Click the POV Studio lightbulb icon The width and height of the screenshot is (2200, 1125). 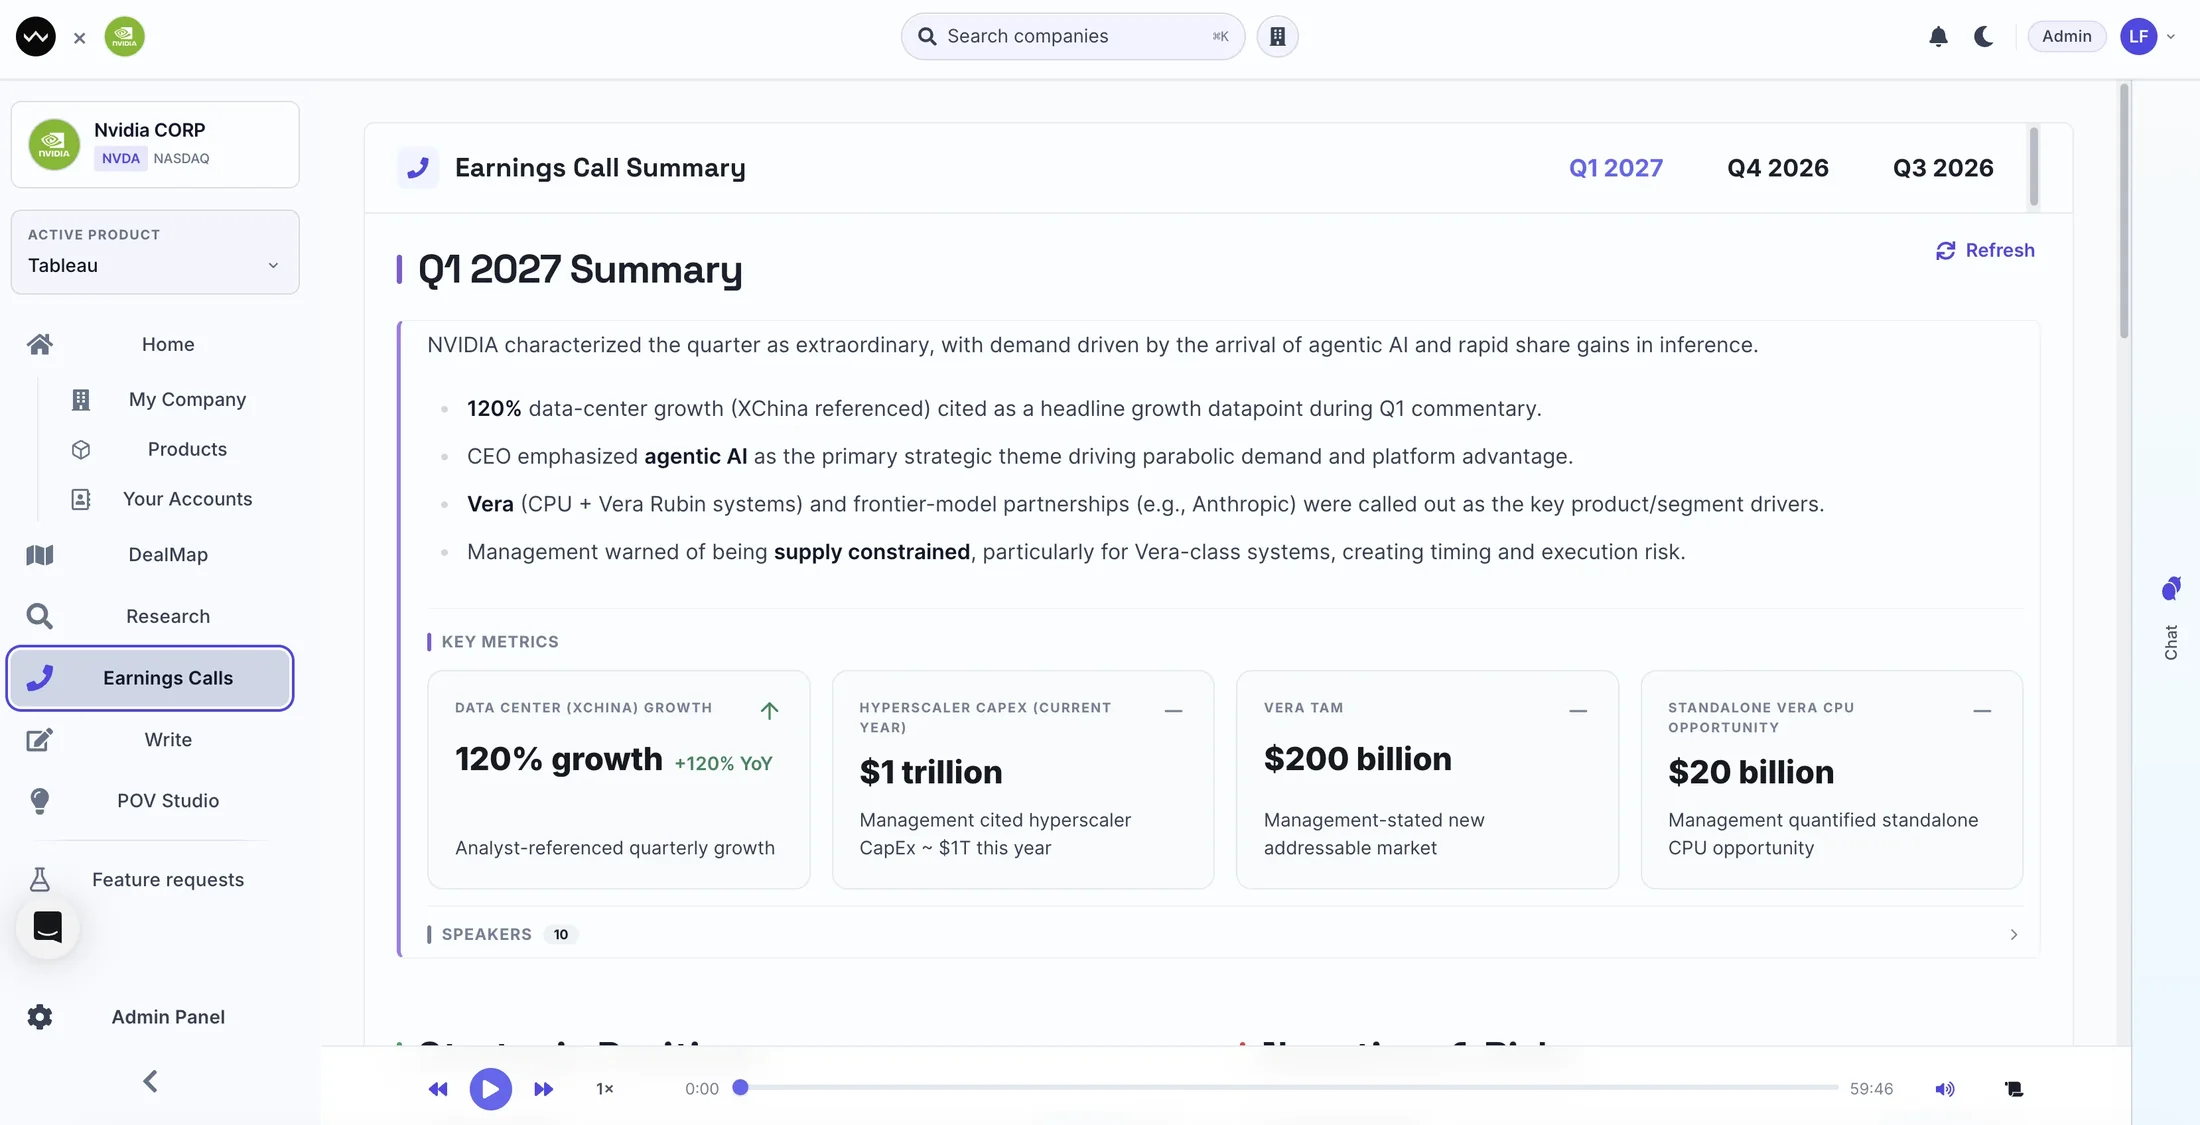point(40,801)
